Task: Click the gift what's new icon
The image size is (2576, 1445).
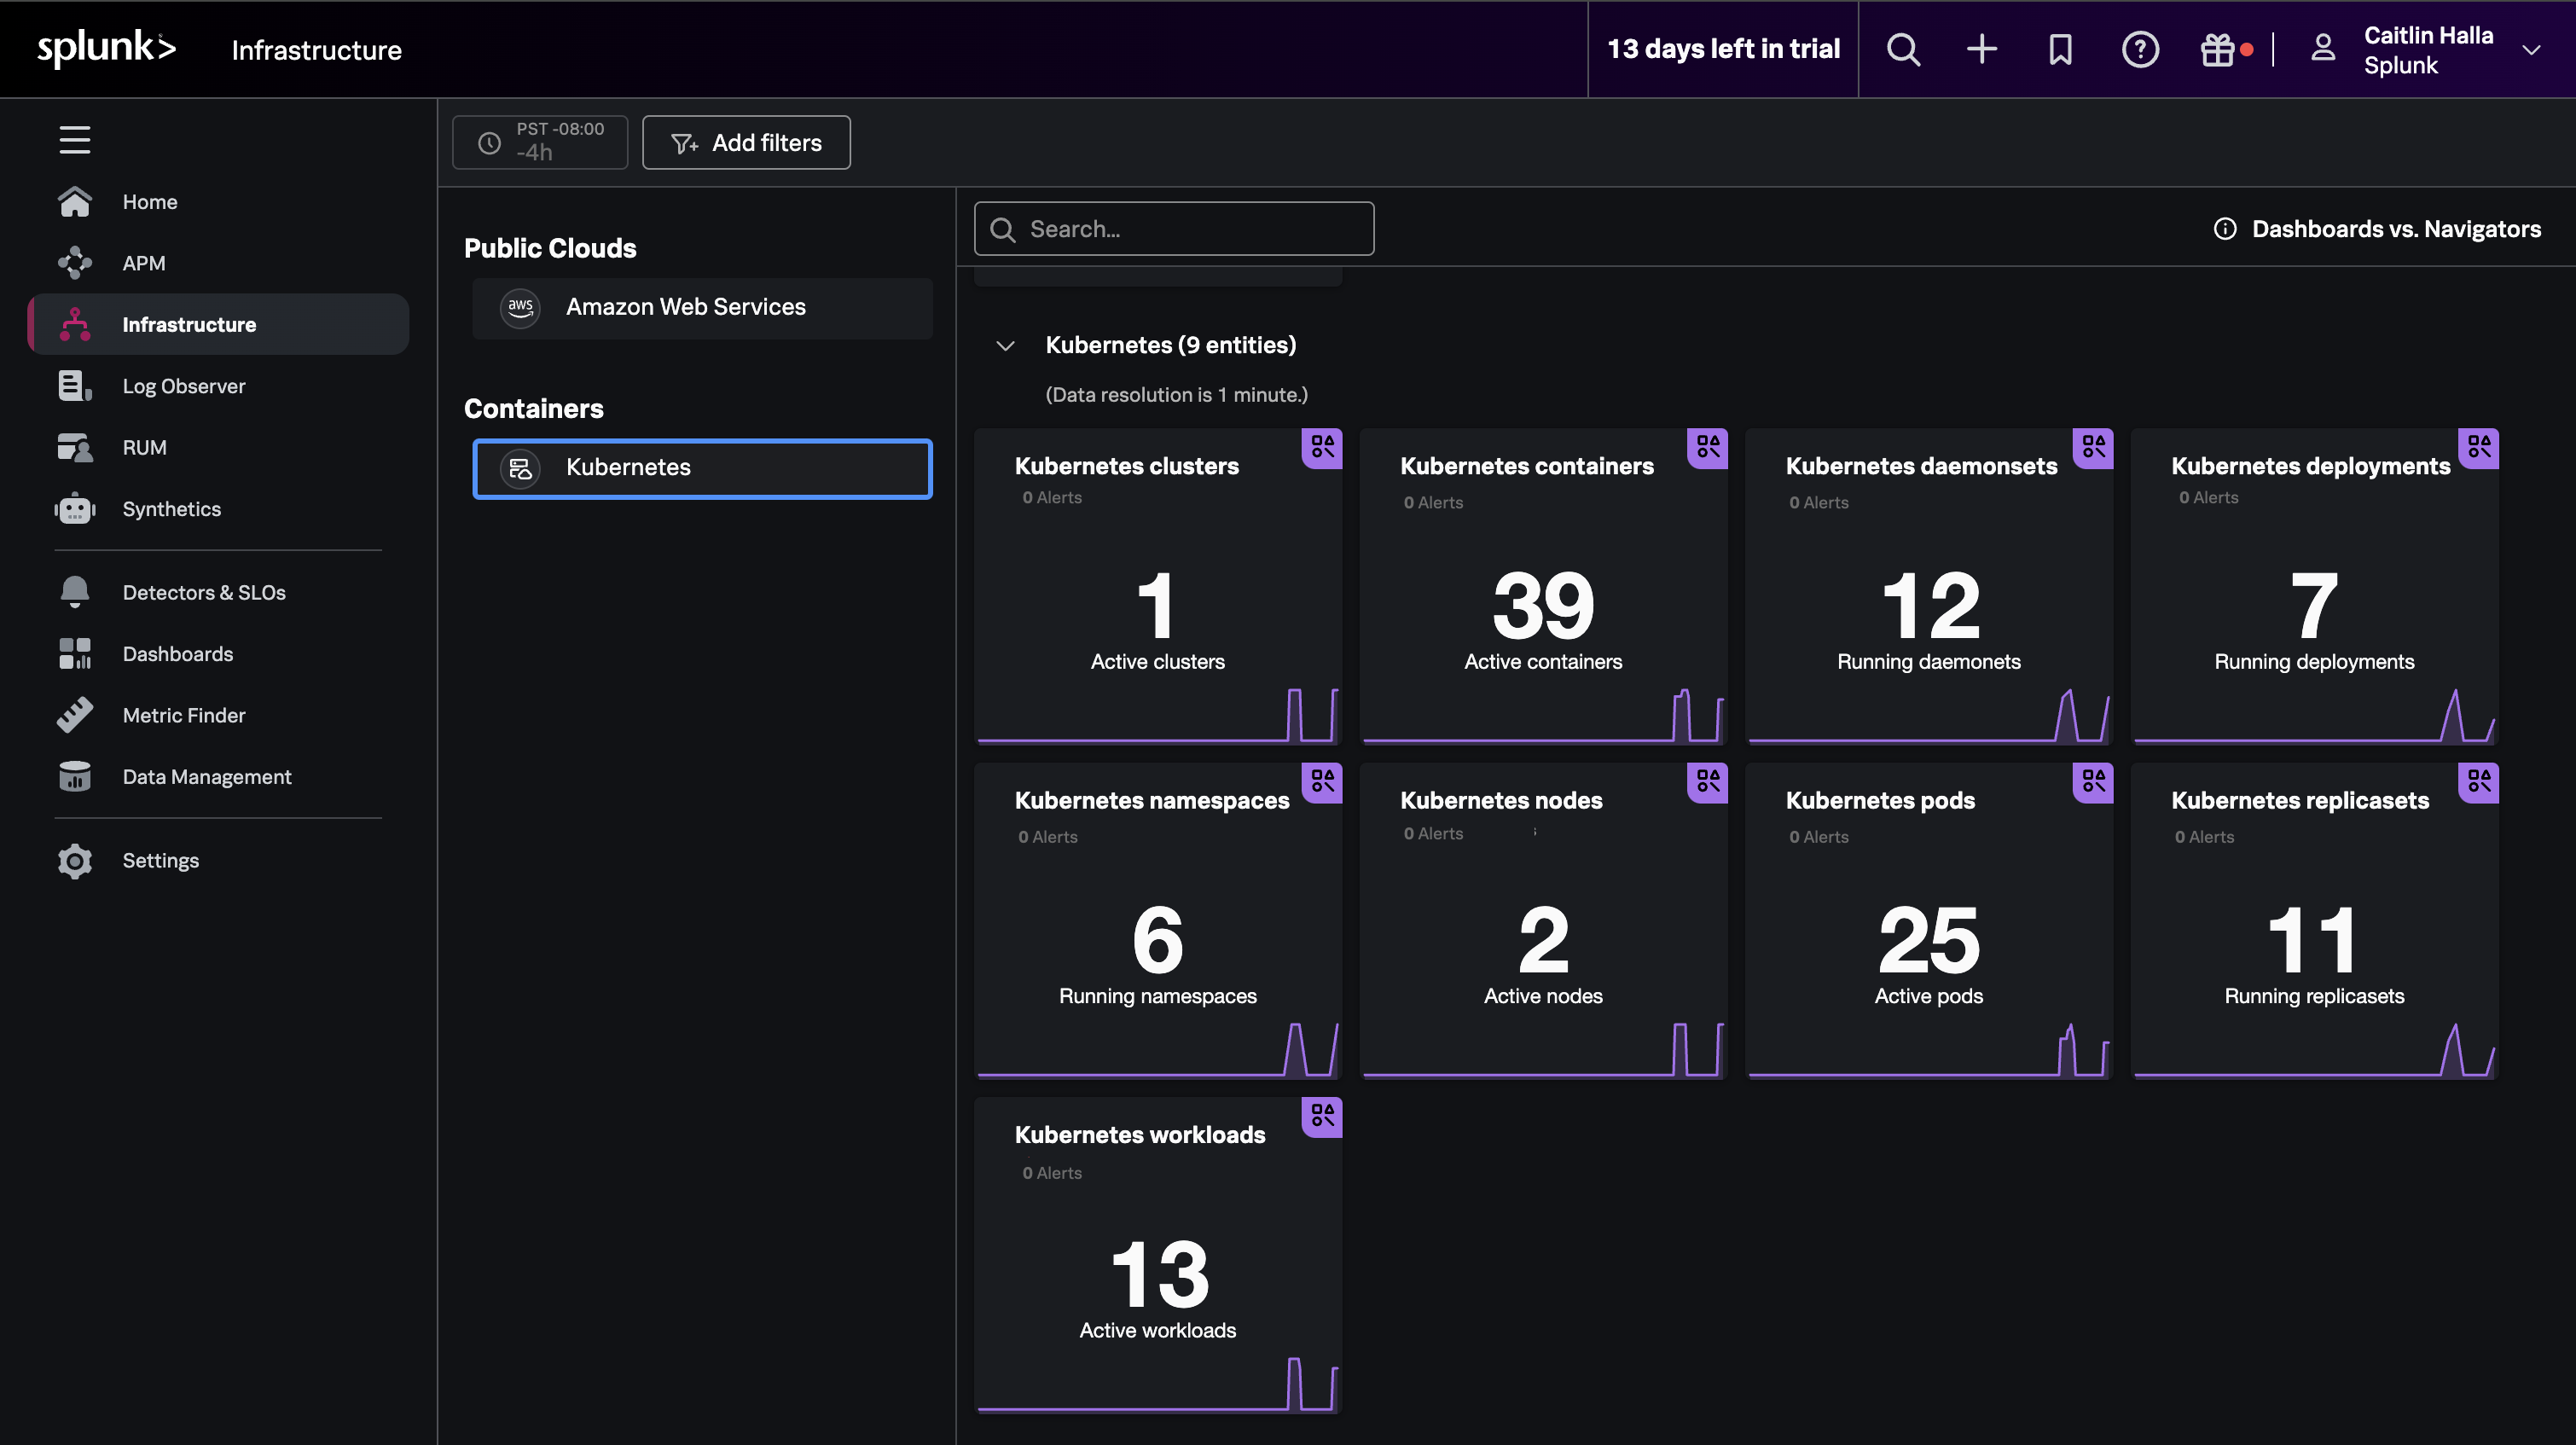Action: coord(2217,49)
